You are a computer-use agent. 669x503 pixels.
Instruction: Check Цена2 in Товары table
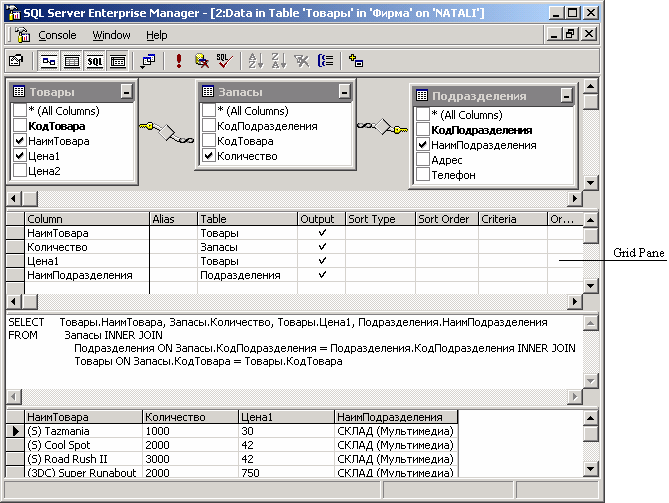pyautogui.click(x=20, y=170)
